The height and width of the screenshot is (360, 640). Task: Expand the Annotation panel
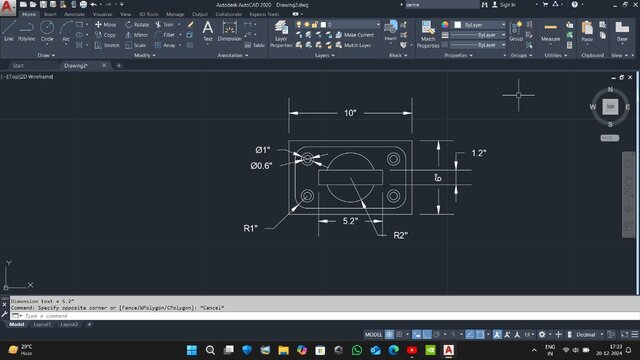(233, 55)
